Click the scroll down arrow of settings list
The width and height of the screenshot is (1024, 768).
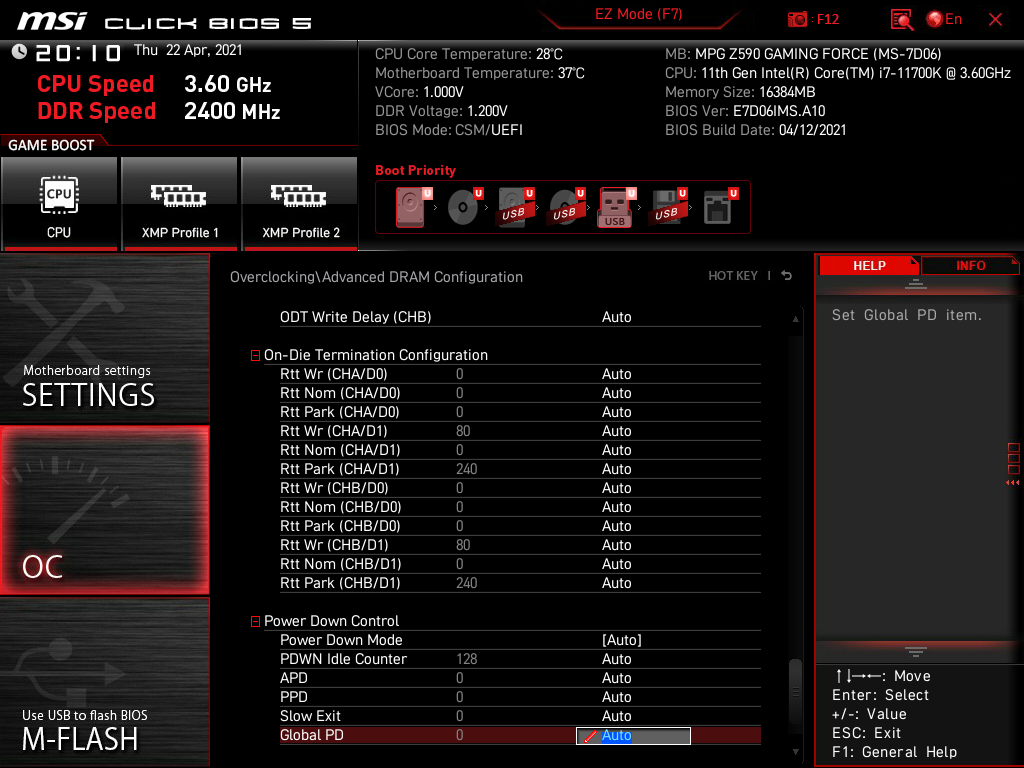(x=795, y=752)
